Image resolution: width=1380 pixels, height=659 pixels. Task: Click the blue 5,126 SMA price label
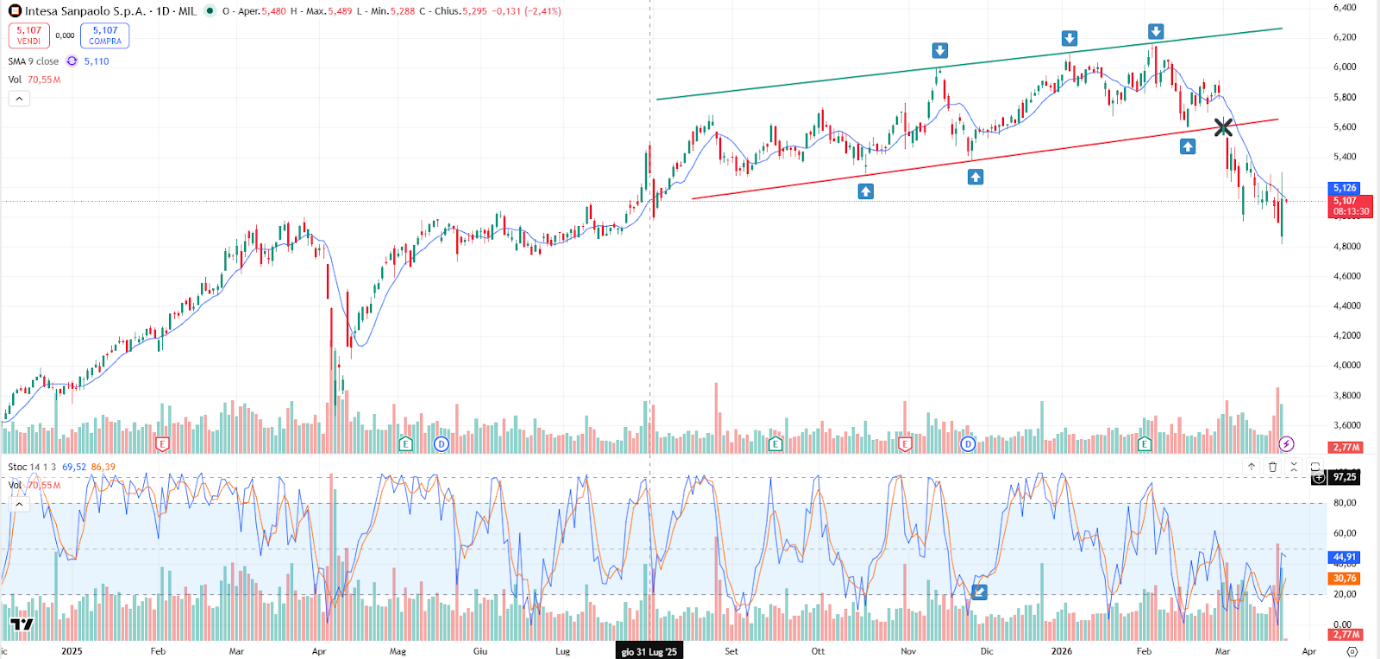1344,188
